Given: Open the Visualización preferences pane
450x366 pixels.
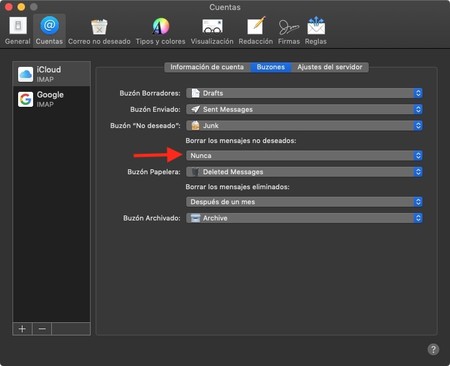Looking at the screenshot, I should pos(212,31).
